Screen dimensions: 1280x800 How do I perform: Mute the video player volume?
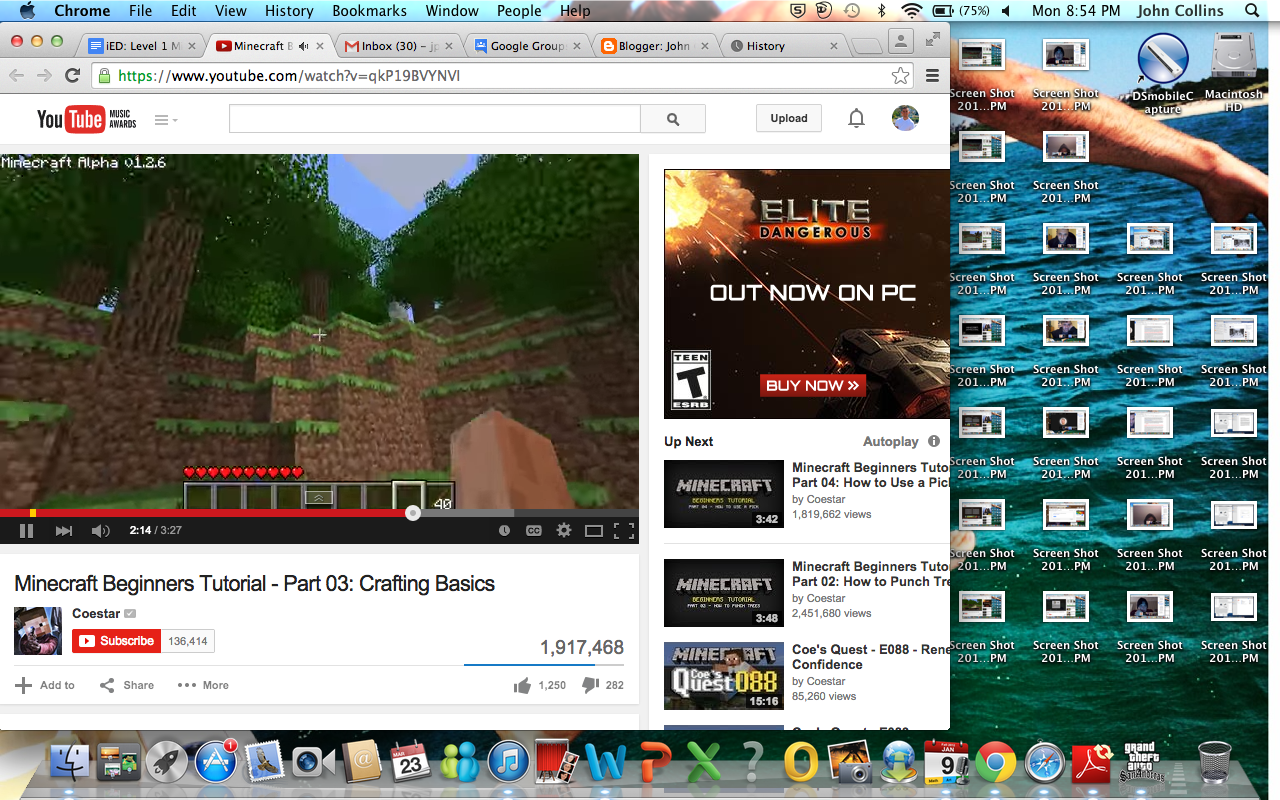[101, 531]
